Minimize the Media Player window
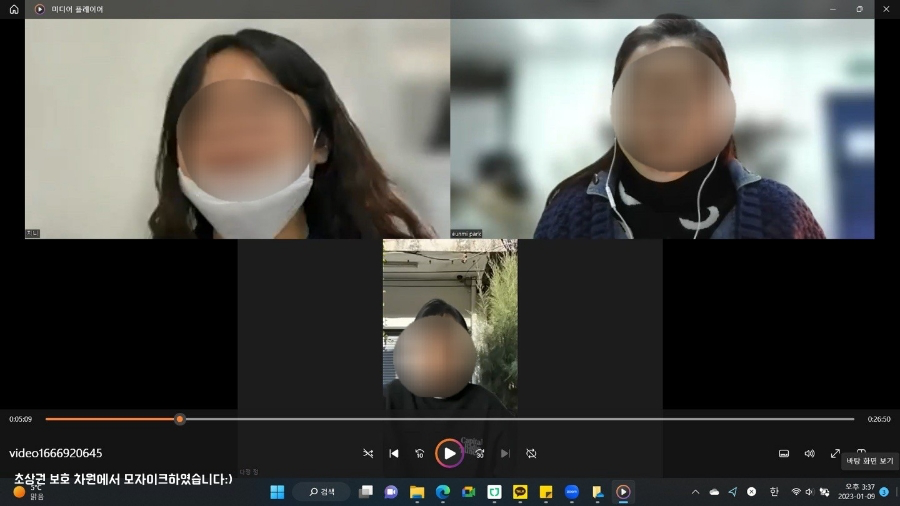Image resolution: width=900 pixels, height=506 pixels. click(833, 9)
